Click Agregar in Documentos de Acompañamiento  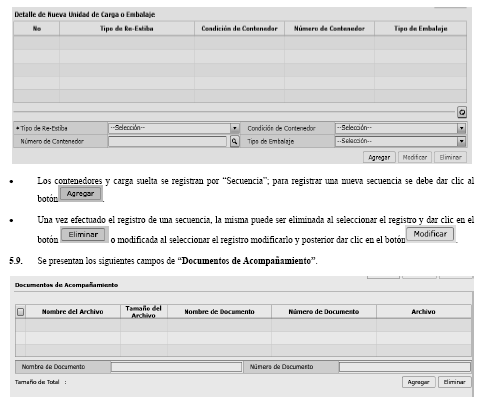coord(418,382)
